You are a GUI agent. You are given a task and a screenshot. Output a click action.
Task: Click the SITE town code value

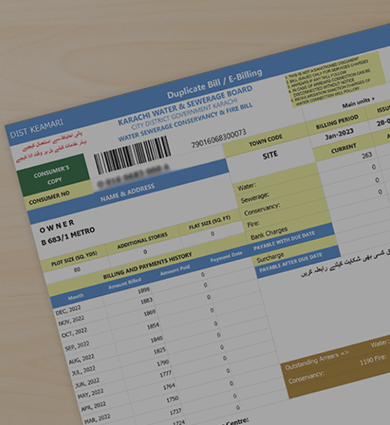point(270,155)
